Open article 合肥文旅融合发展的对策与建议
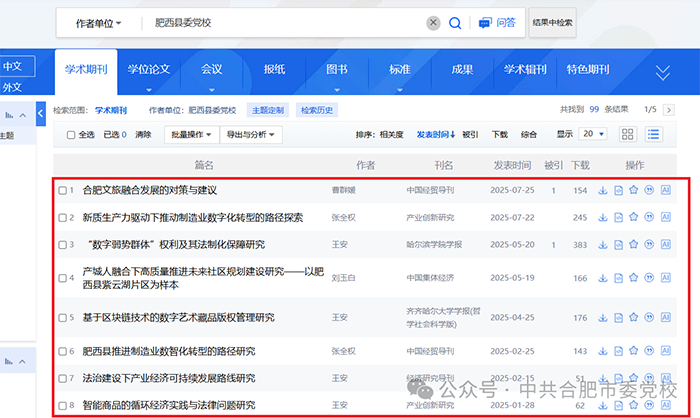 pos(150,190)
